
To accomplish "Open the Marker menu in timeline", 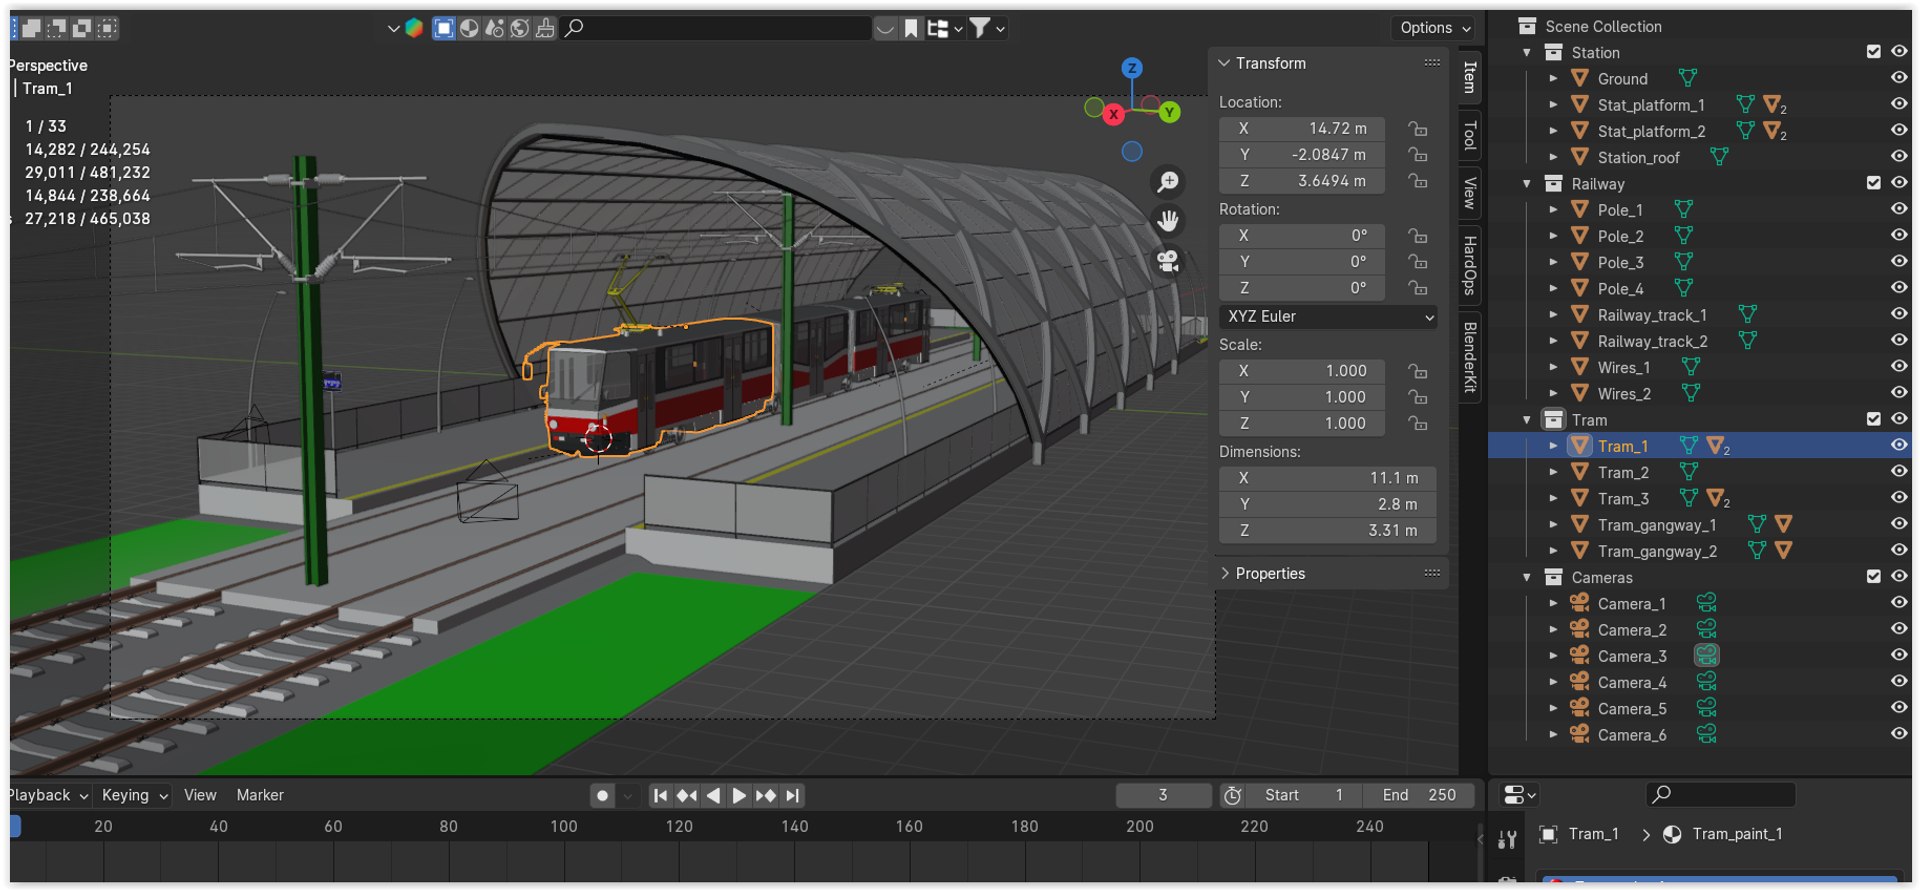I will click(260, 796).
